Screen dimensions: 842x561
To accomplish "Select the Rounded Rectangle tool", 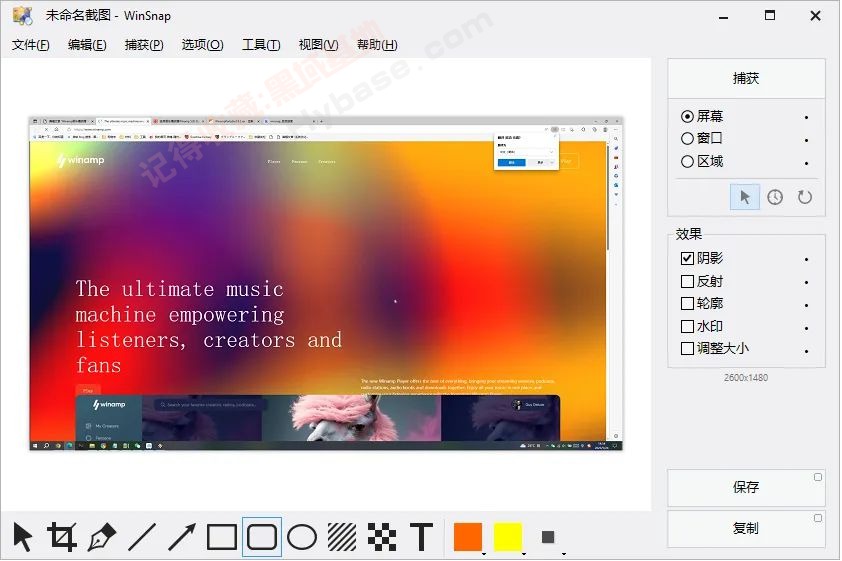I will pyautogui.click(x=262, y=536).
